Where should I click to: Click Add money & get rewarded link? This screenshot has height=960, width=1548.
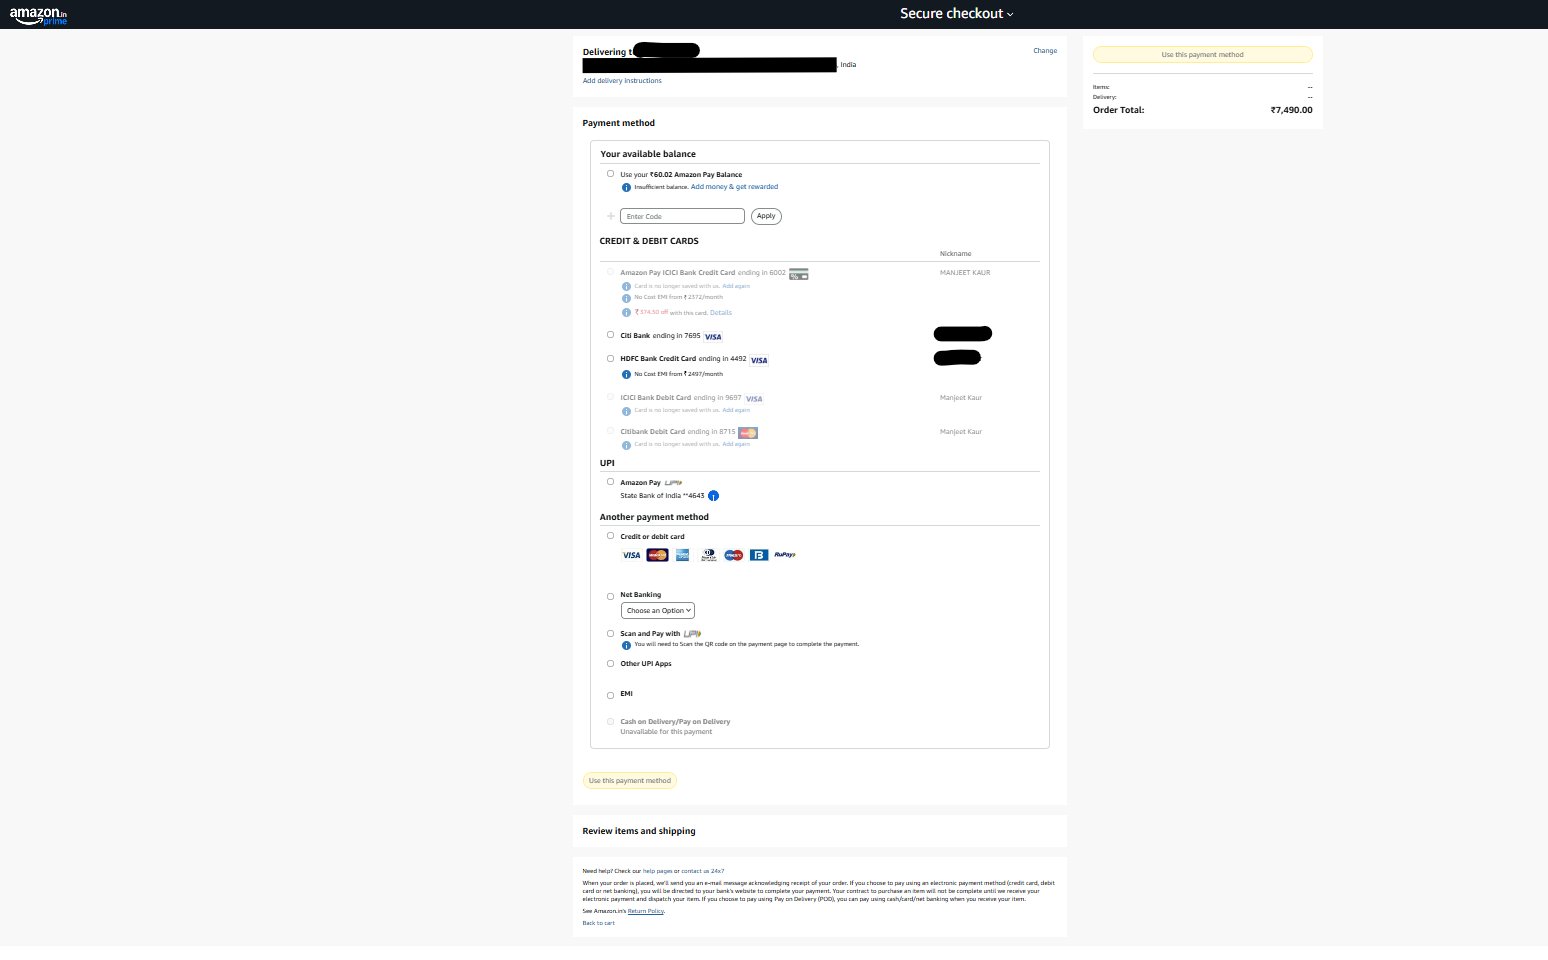[732, 186]
